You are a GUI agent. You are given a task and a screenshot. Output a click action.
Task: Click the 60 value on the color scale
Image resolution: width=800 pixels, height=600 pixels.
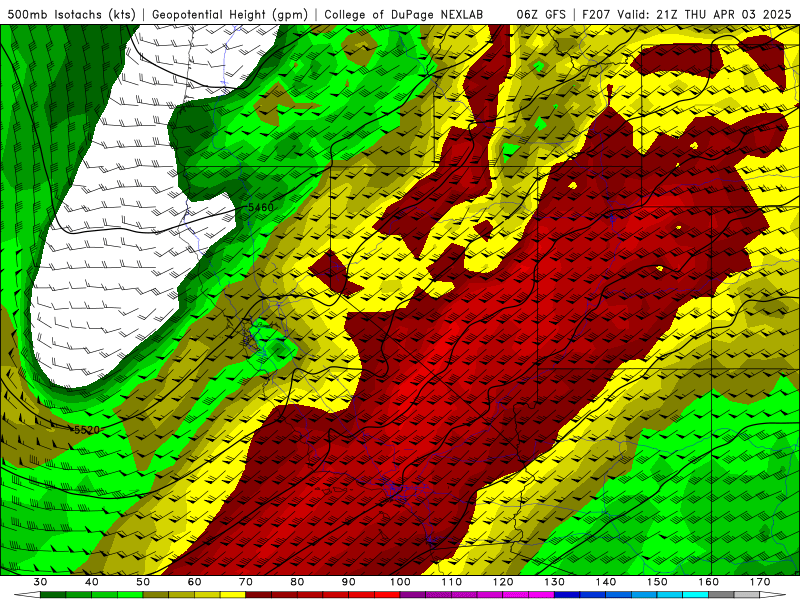point(194,582)
